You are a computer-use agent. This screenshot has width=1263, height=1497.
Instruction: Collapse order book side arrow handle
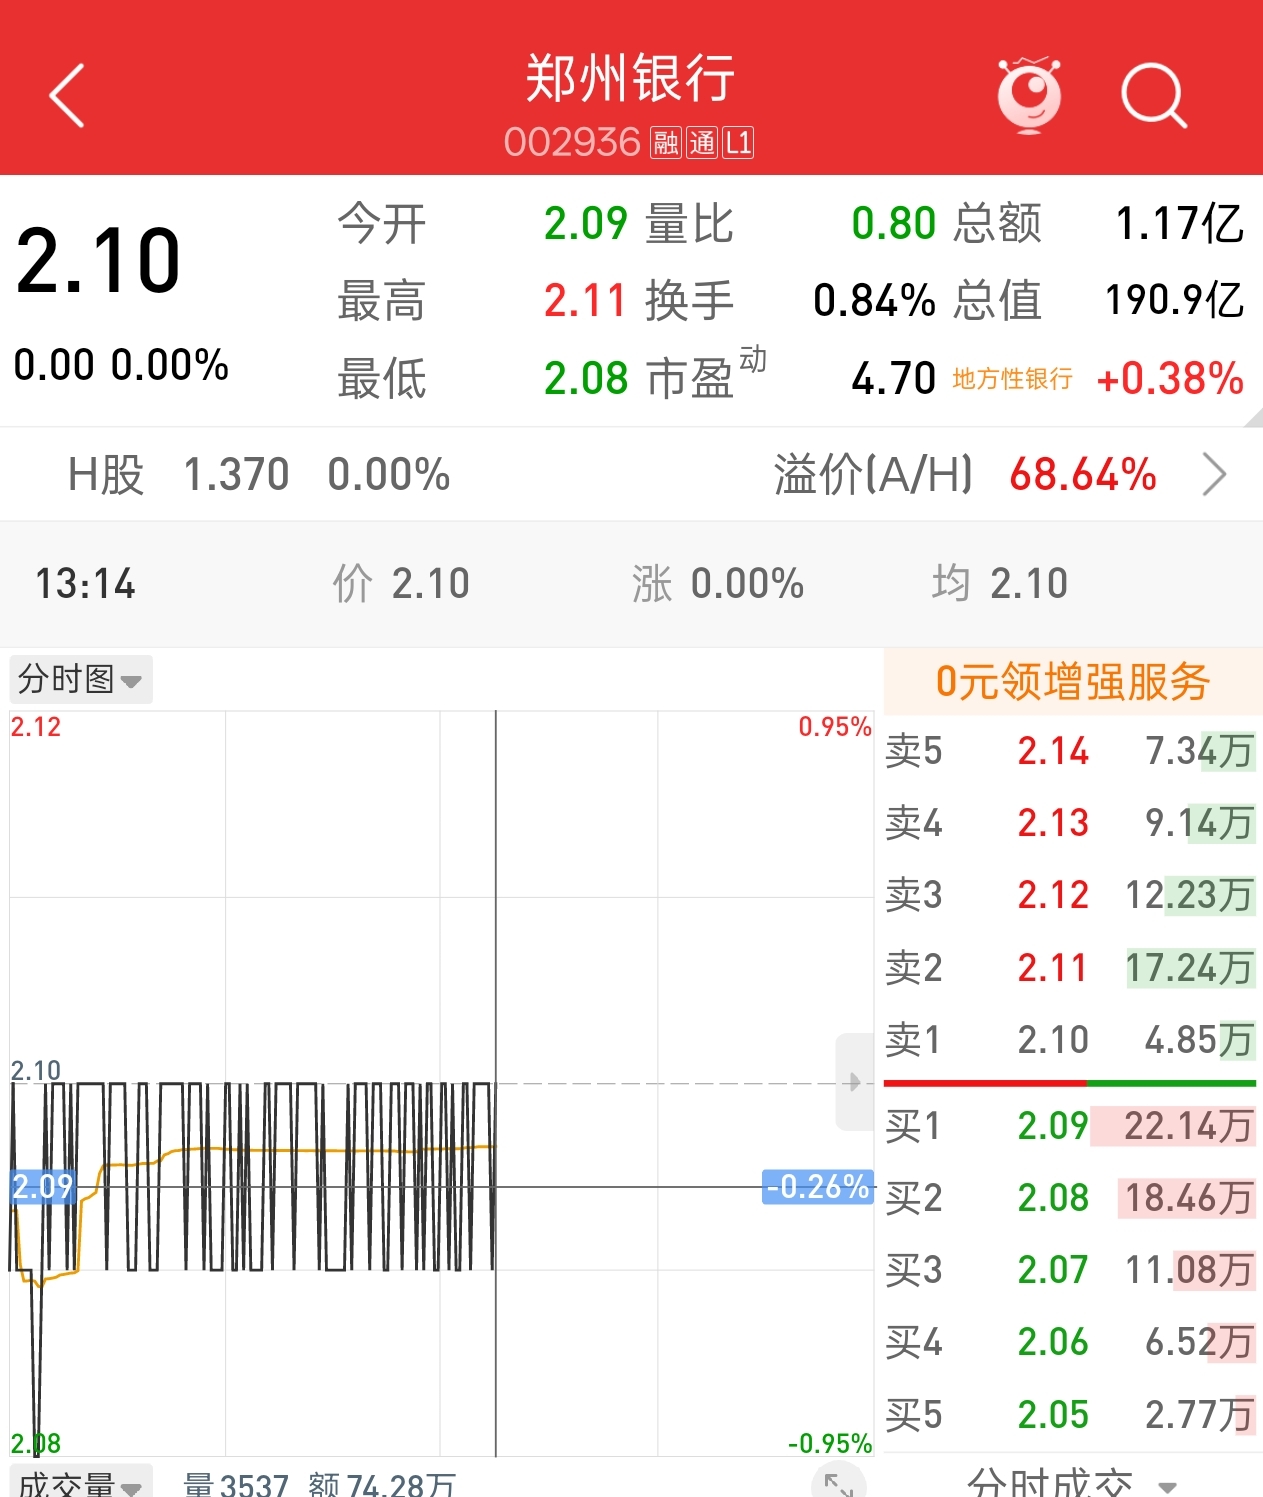[854, 1082]
